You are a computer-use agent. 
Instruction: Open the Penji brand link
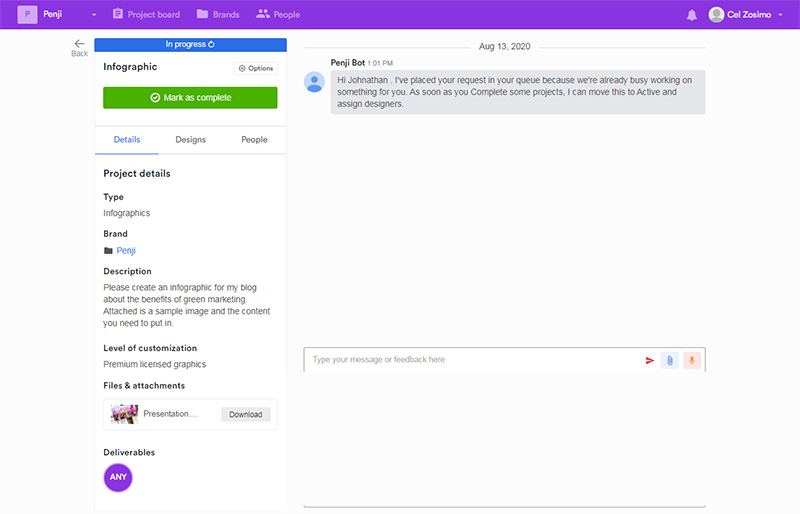click(126, 250)
